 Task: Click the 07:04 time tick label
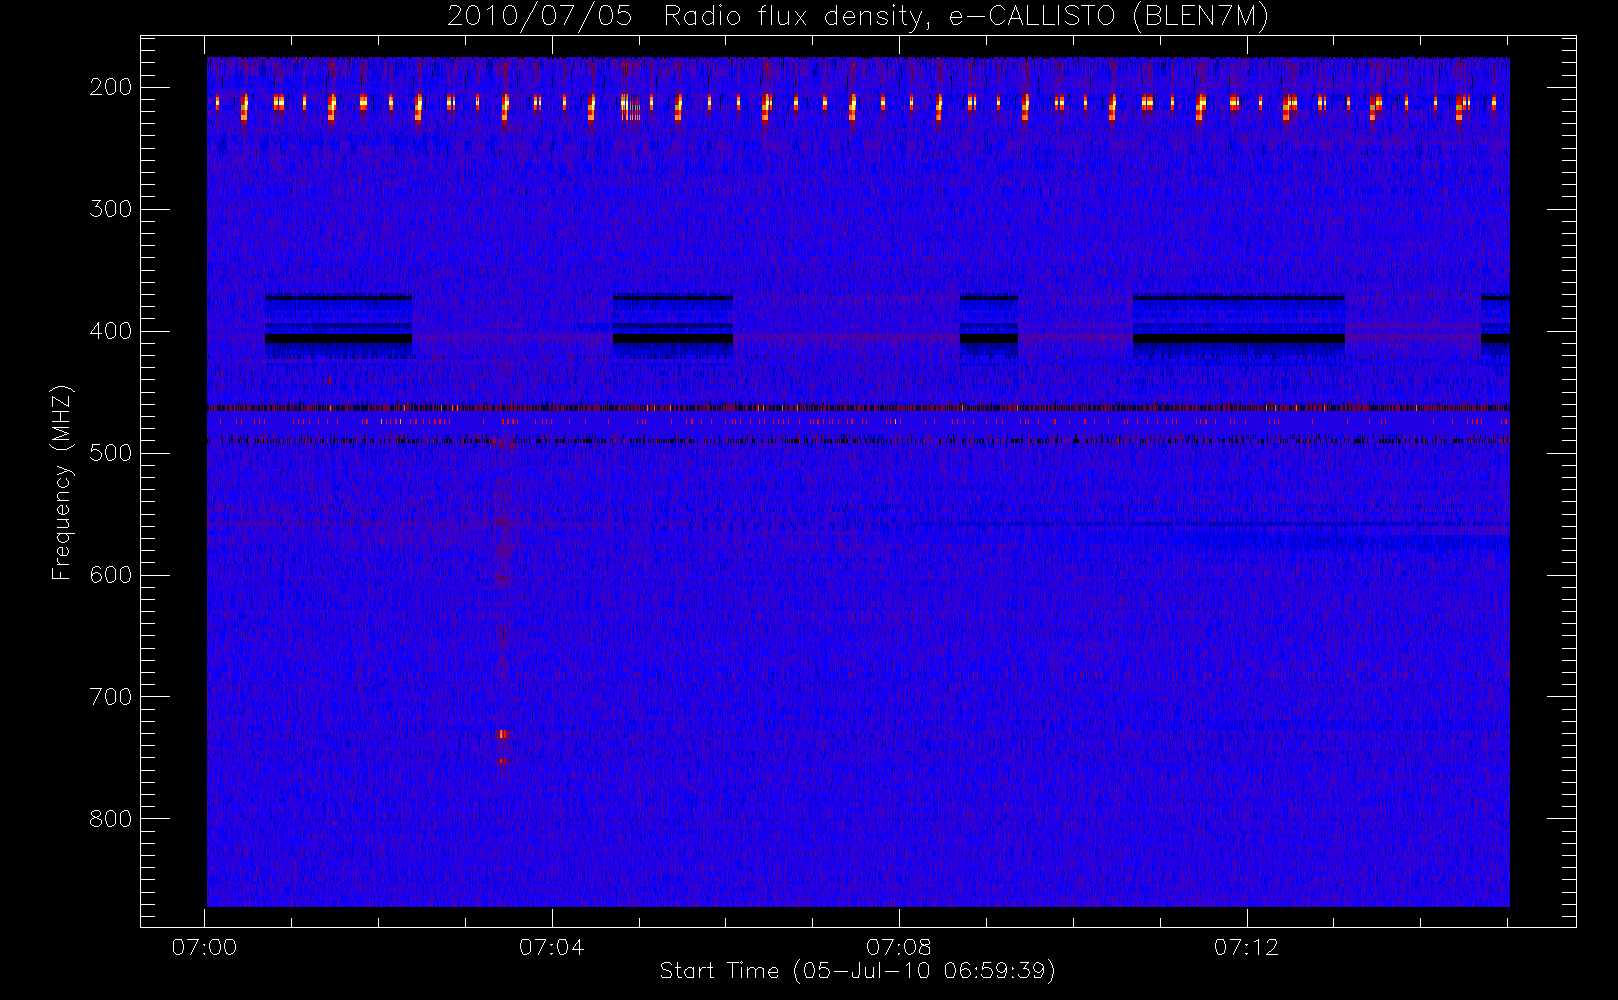click(x=550, y=947)
